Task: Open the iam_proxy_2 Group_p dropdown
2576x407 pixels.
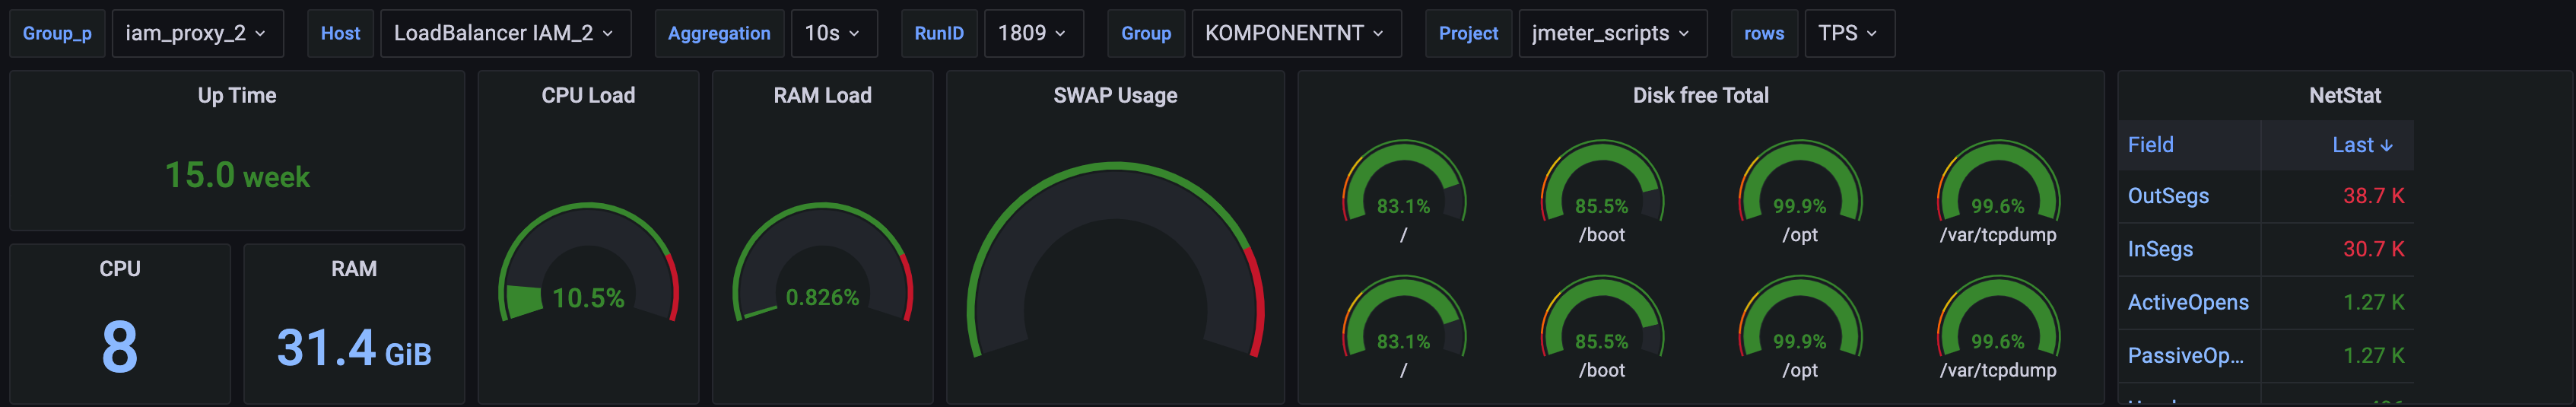Action: click(197, 33)
